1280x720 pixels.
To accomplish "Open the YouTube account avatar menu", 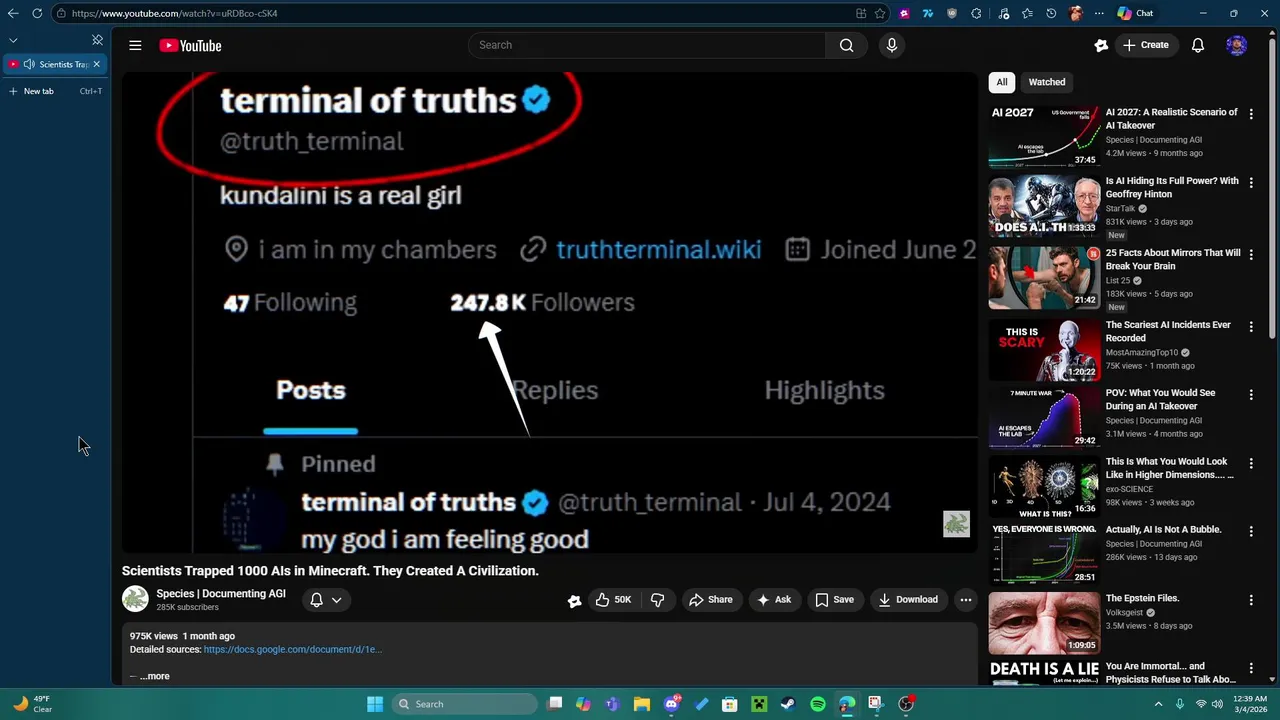I will pyautogui.click(x=1237, y=45).
